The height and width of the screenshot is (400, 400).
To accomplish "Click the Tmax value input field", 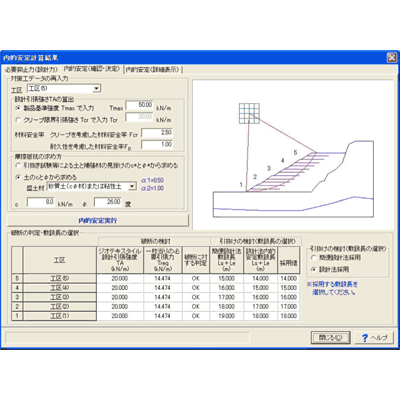I will (140, 105).
